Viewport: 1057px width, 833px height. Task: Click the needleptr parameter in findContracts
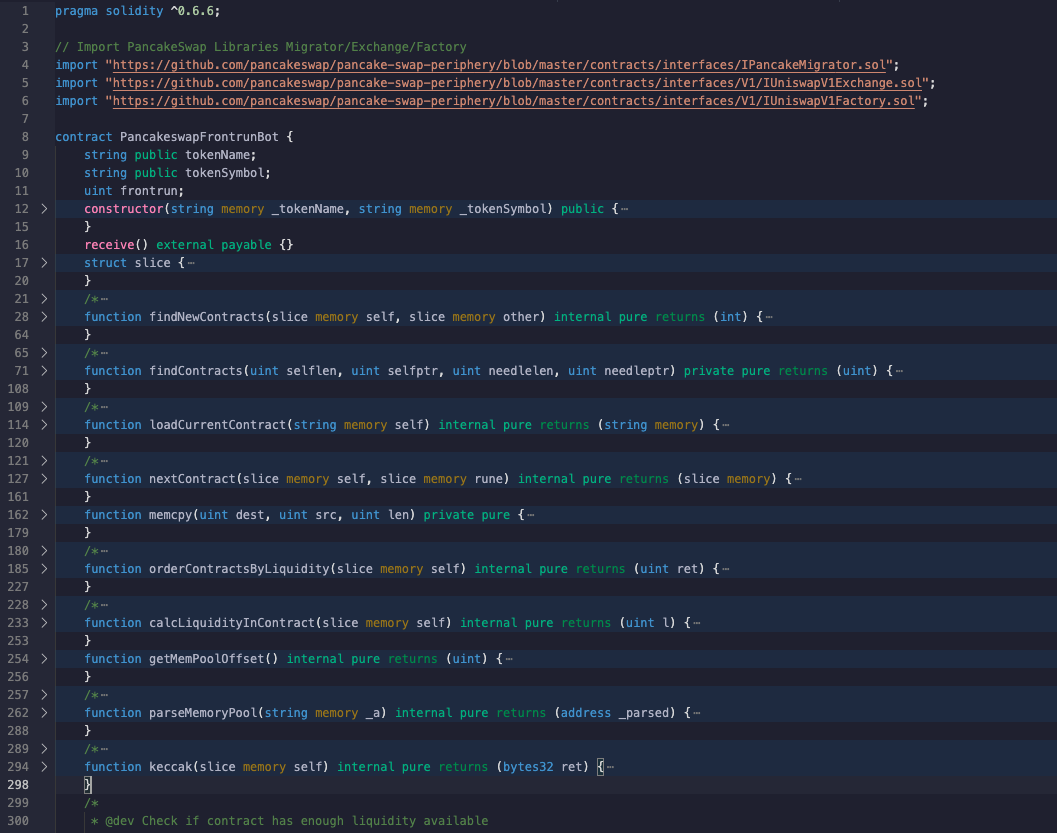(636, 371)
